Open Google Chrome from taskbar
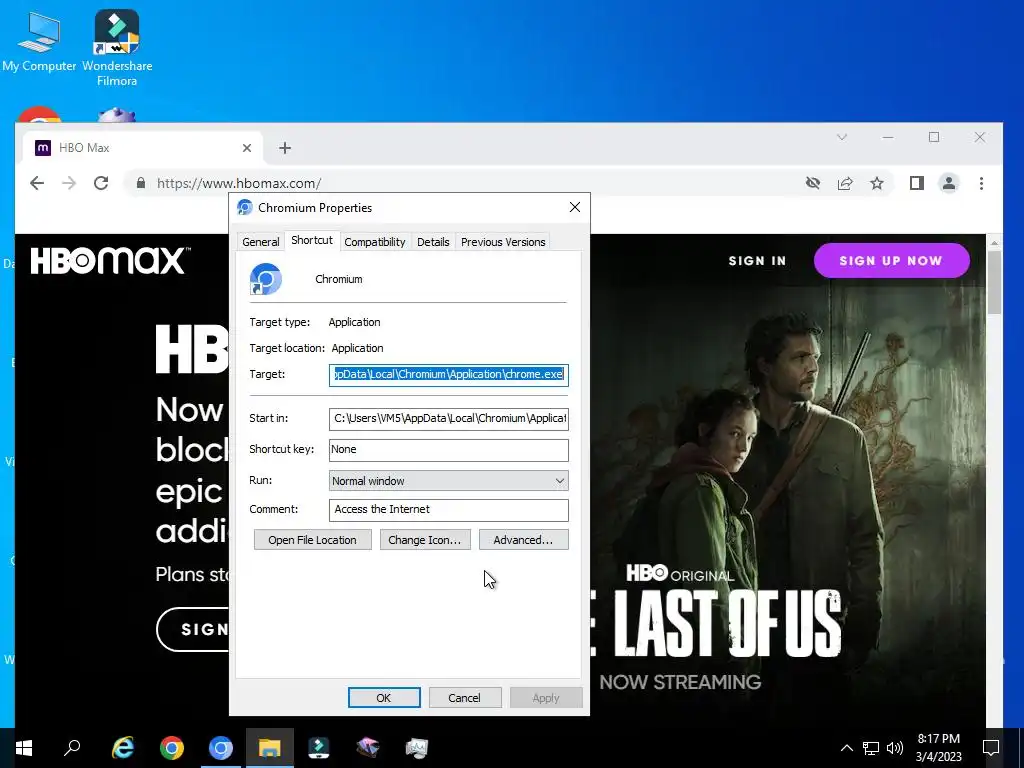This screenshot has height=768, width=1024. coord(172,748)
